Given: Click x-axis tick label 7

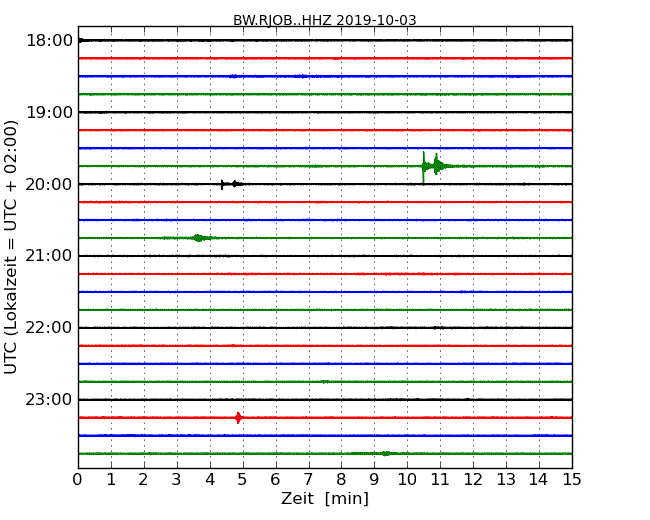Looking at the screenshot, I should point(308,480).
